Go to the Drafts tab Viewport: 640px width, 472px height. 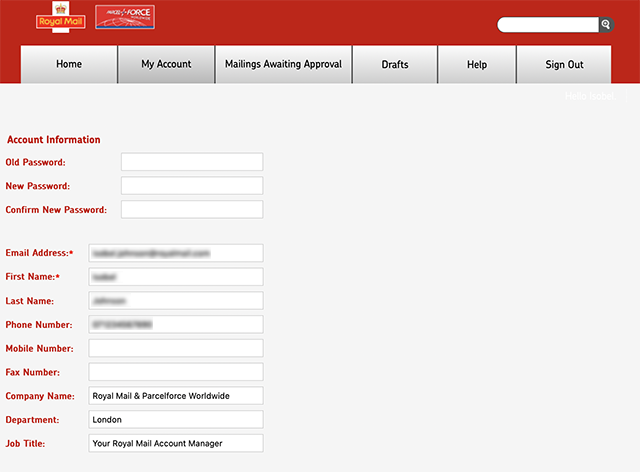(x=395, y=64)
